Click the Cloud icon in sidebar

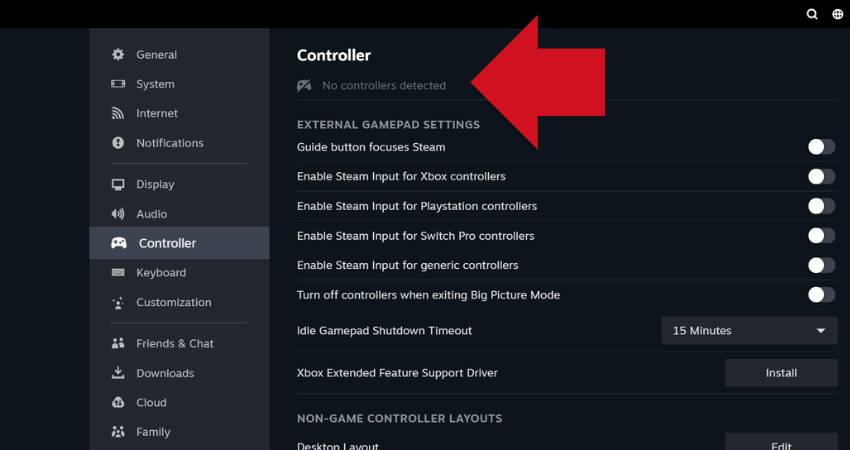pos(118,402)
